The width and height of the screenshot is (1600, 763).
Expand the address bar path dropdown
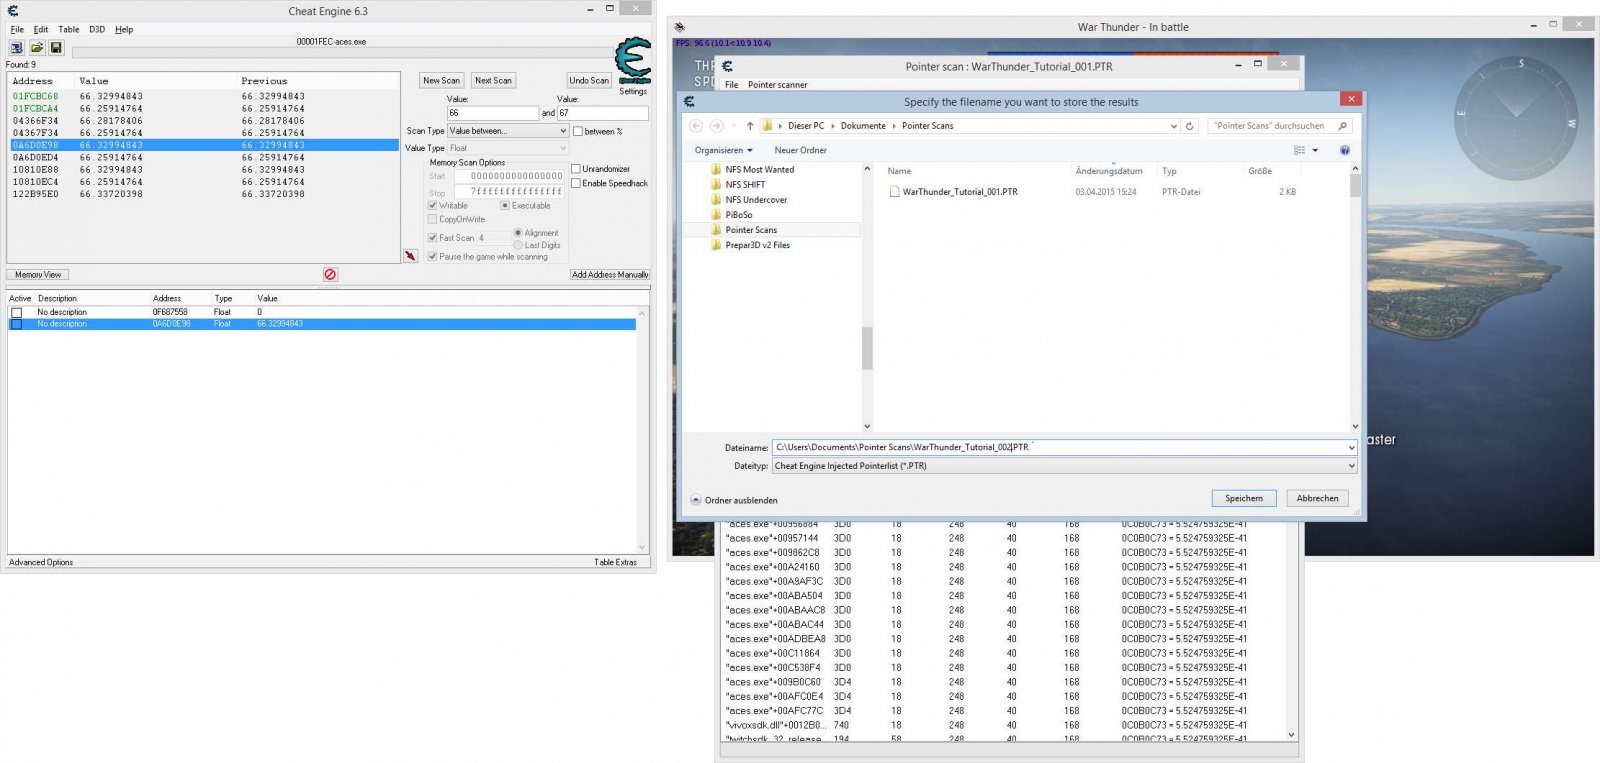point(1174,126)
